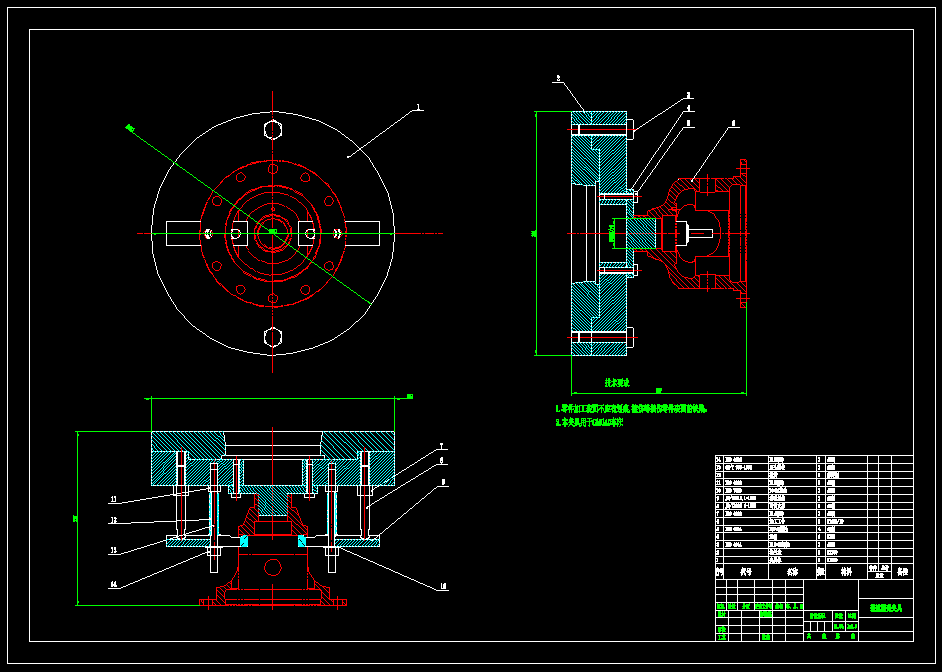Select width dimension text above front section view
Screen dimensions: 942x672
[410, 396]
